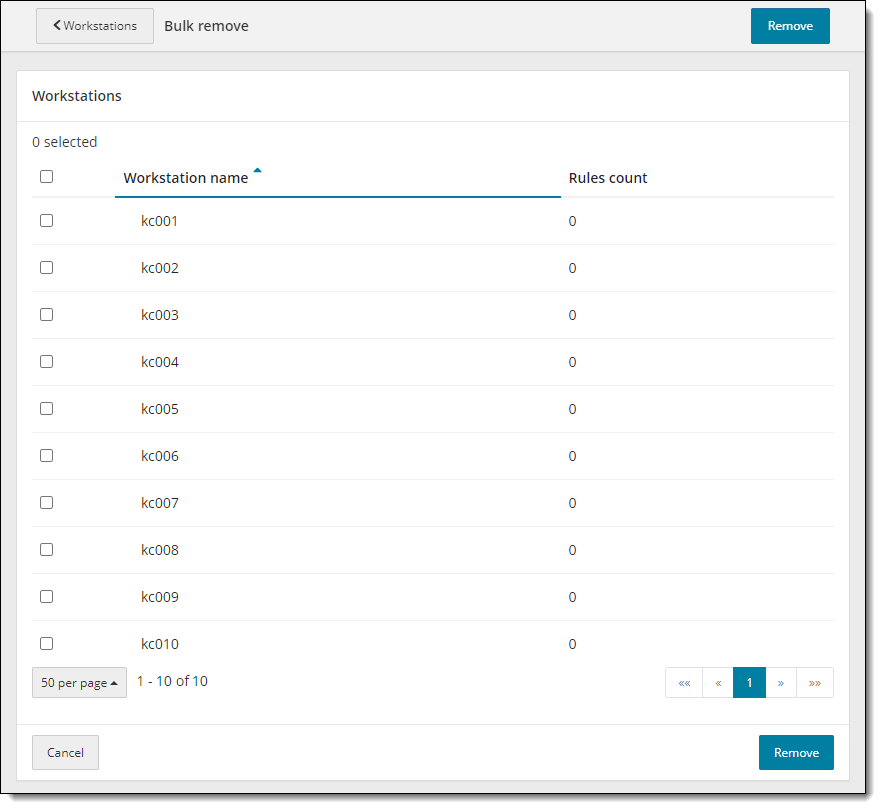Select the kc010 checkbox
The width and height of the screenshot is (881, 809).
(47, 643)
